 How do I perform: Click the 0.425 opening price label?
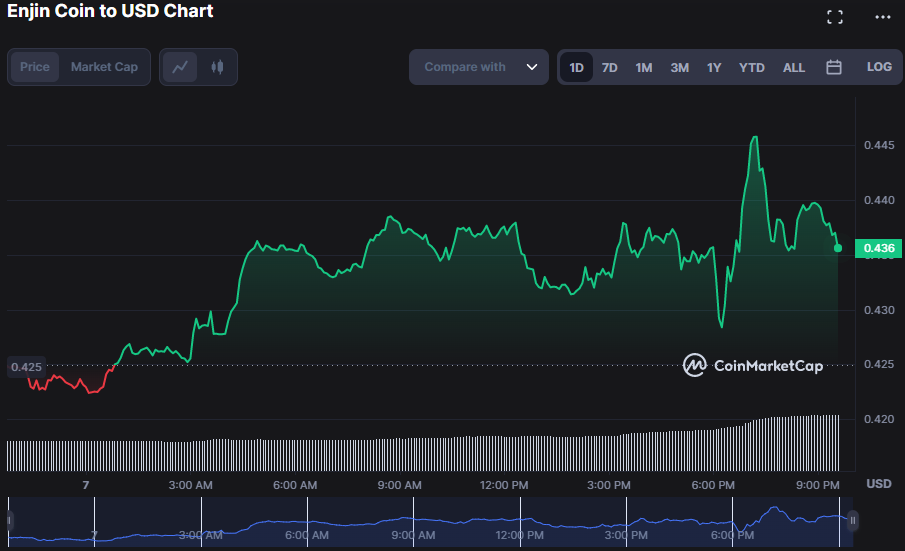click(27, 367)
